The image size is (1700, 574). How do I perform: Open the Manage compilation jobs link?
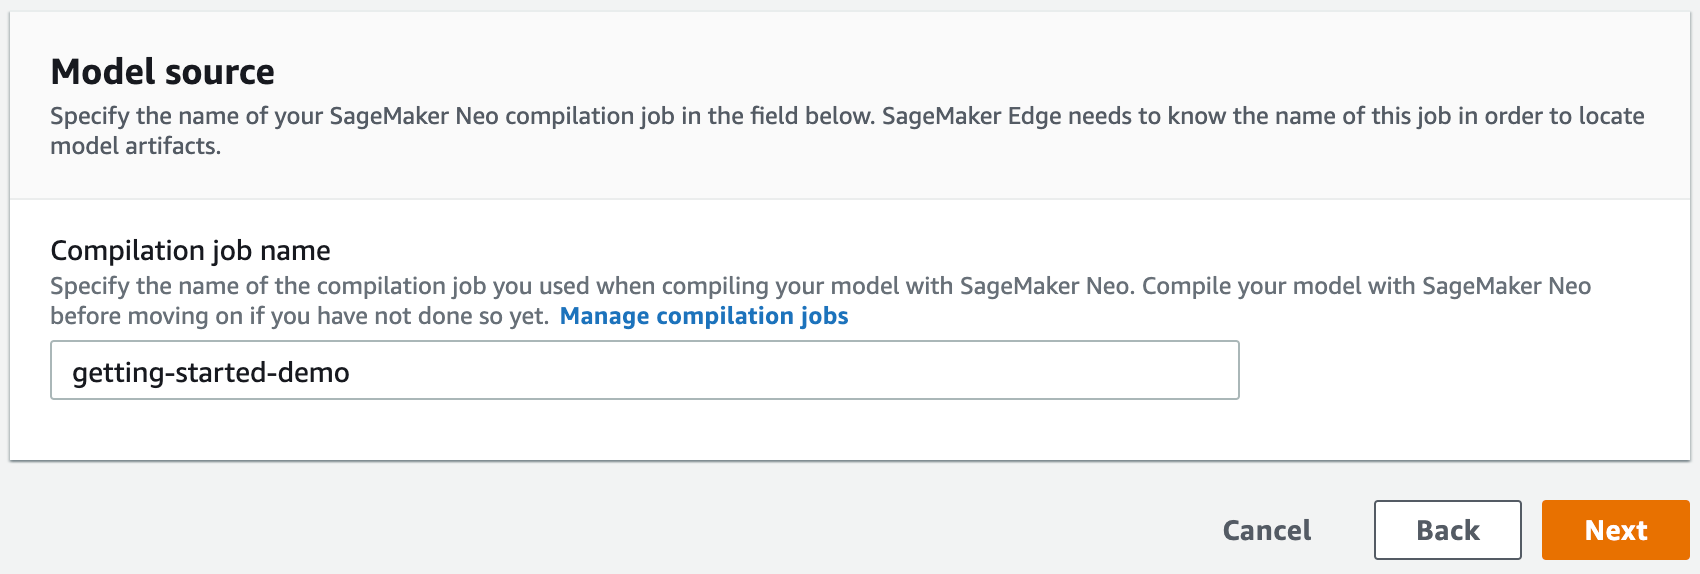(x=703, y=316)
